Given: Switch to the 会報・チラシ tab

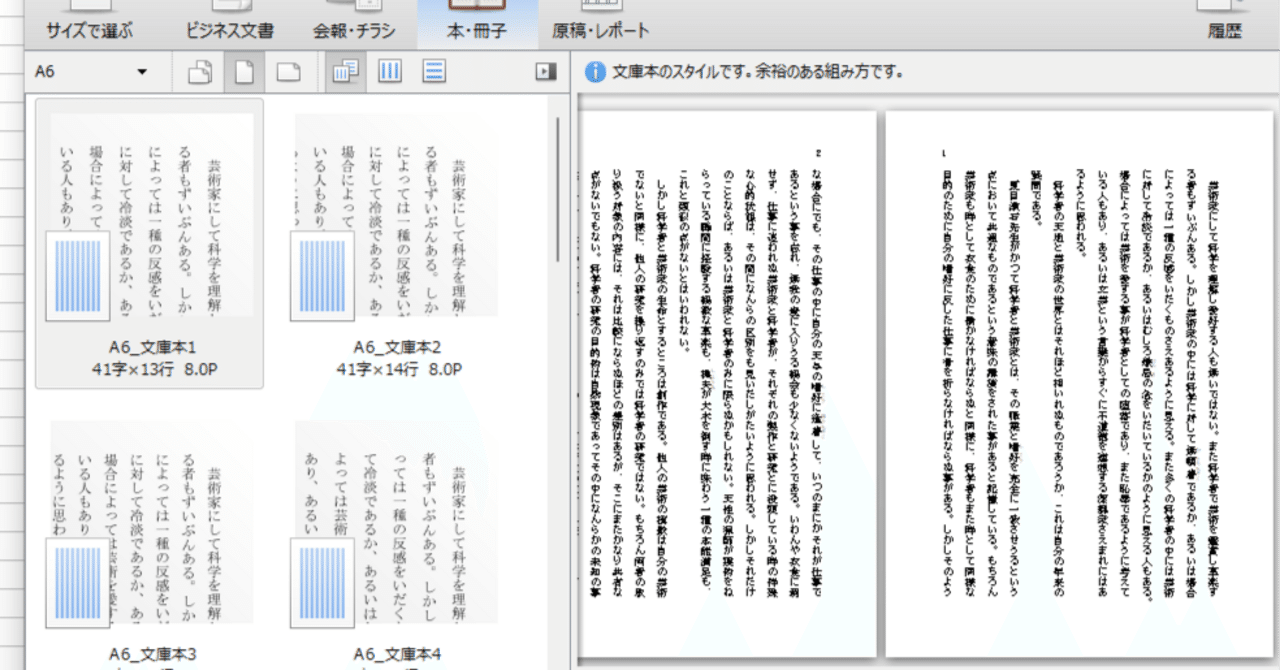Looking at the screenshot, I should pos(354,25).
